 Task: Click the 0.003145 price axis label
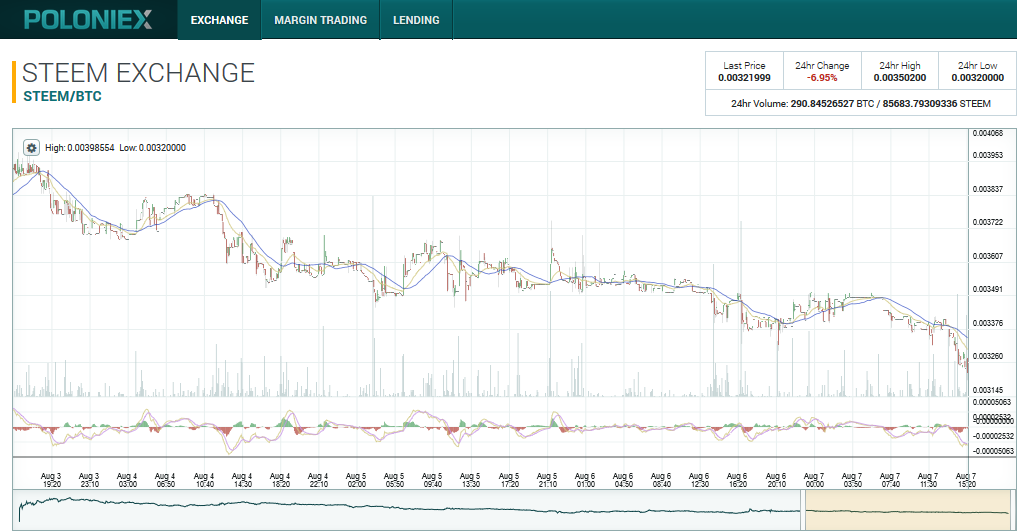[x=987, y=390]
